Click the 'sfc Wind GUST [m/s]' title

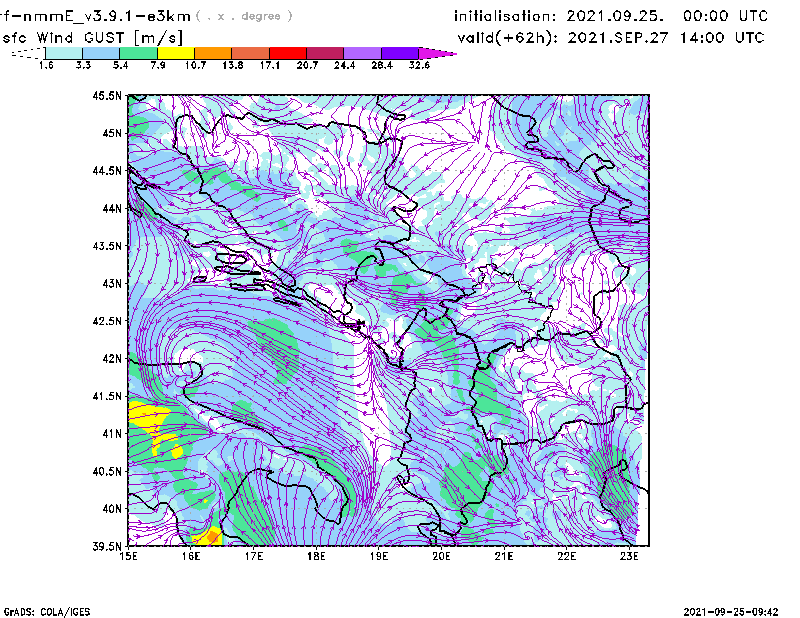[92, 38]
